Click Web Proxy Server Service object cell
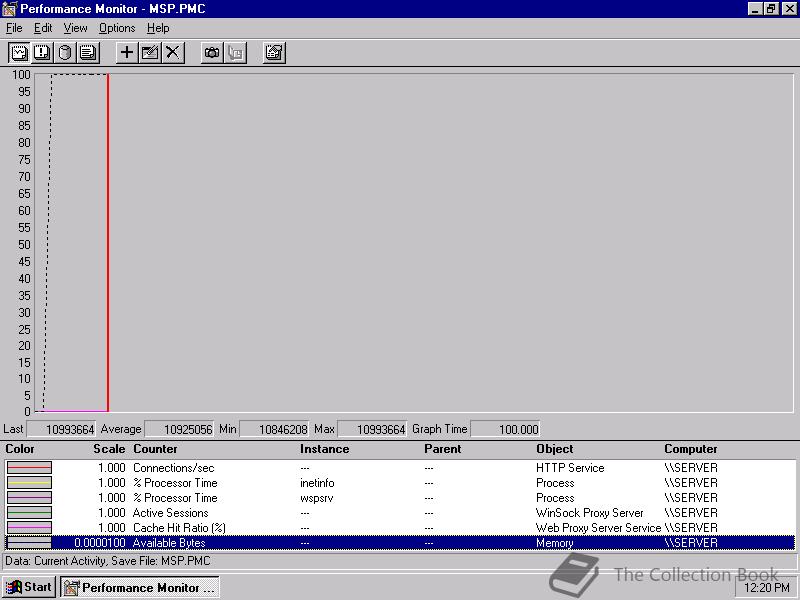 click(598, 528)
